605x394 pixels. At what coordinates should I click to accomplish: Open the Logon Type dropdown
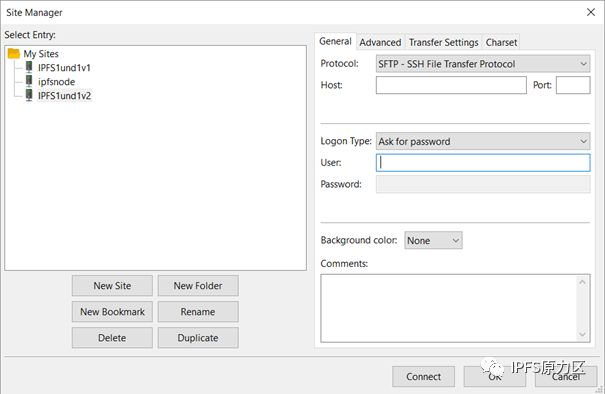[x=483, y=141]
